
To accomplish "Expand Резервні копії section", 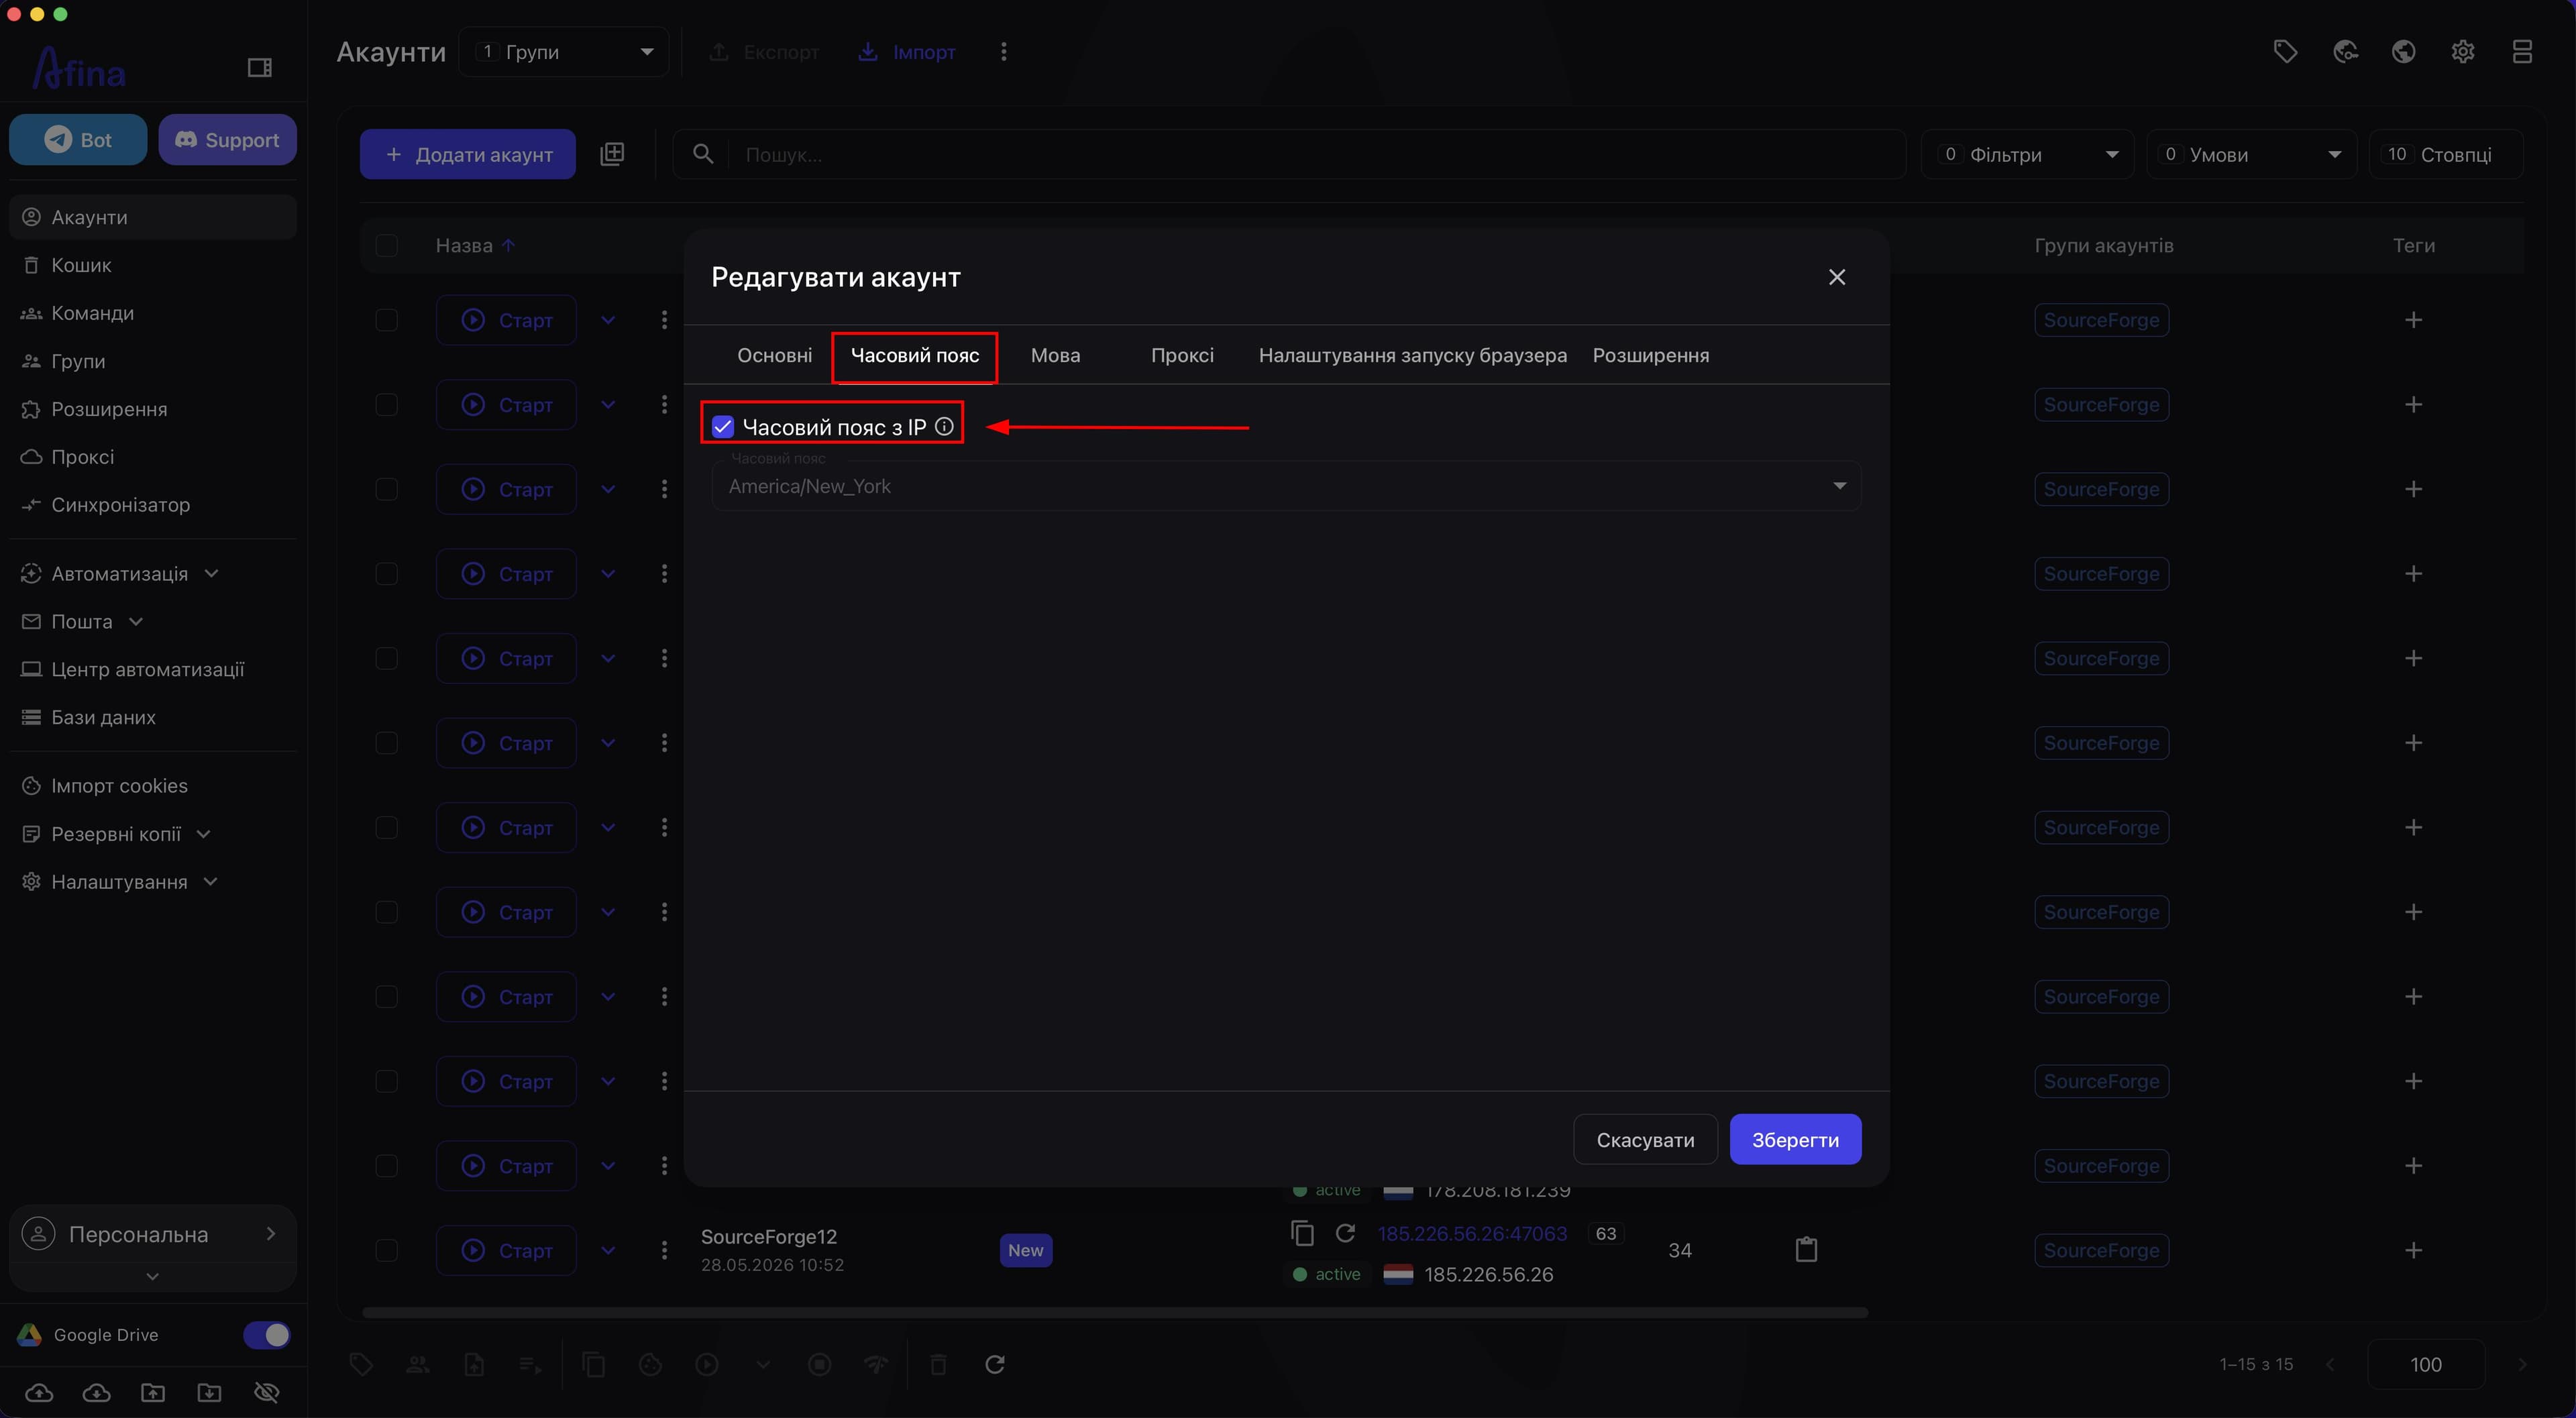I will pyautogui.click(x=153, y=834).
